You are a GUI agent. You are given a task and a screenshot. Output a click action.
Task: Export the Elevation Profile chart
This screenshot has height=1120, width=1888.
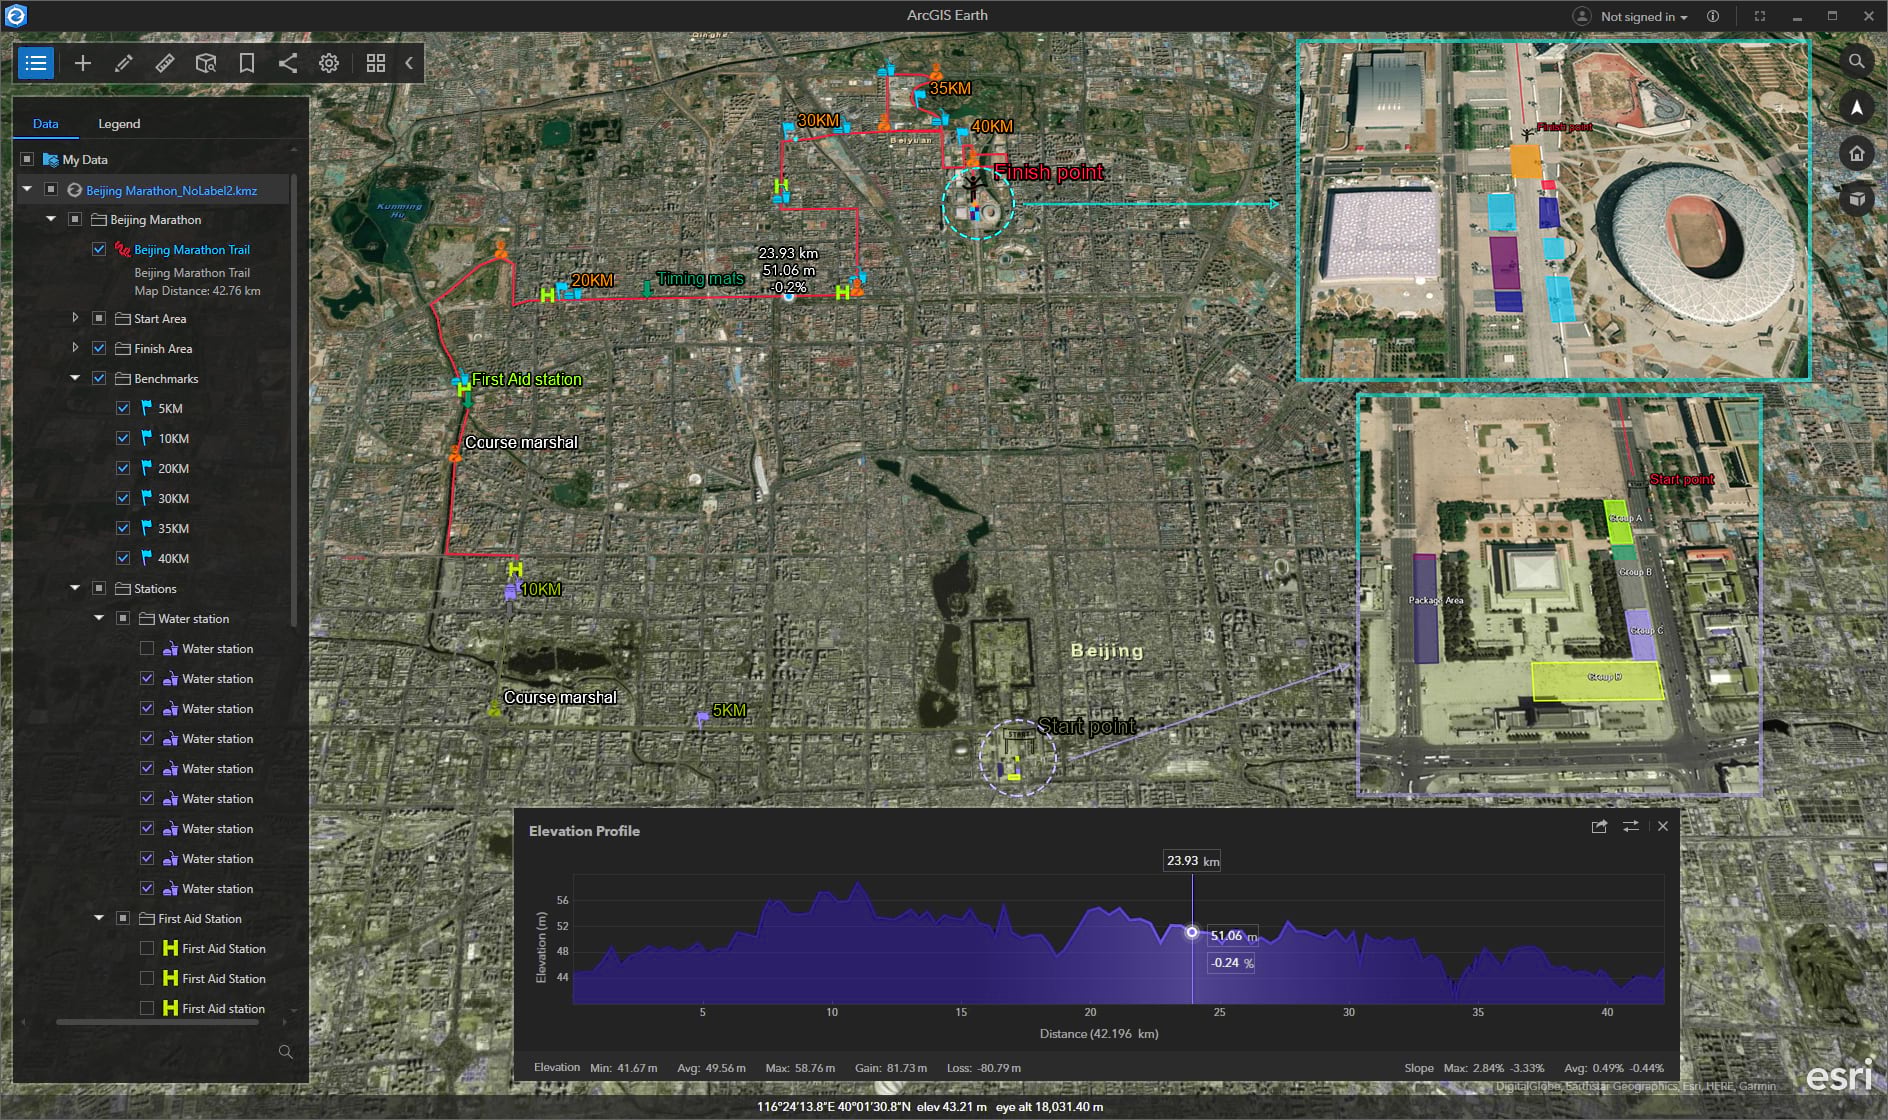pyautogui.click(x=1597, y=826)
